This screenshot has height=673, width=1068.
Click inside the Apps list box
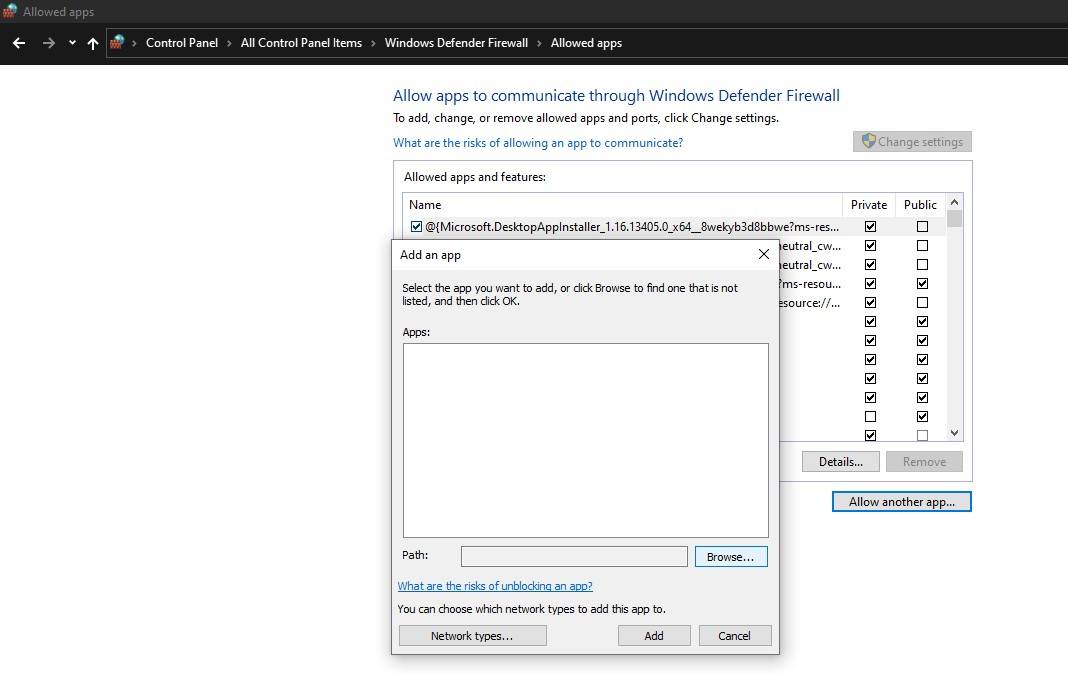click(x=586, y=440)
